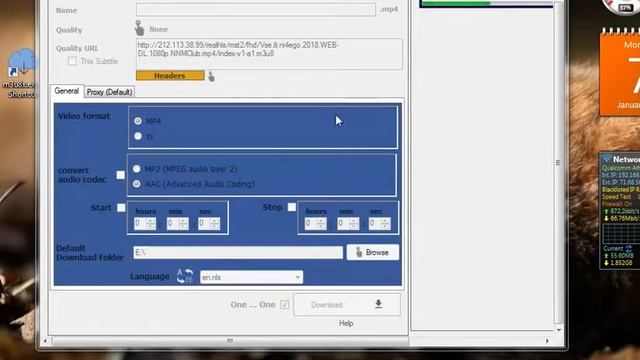Choose AAC (Advanced Audio Coding)
This screenshot has height=360, width=640.
137,184
